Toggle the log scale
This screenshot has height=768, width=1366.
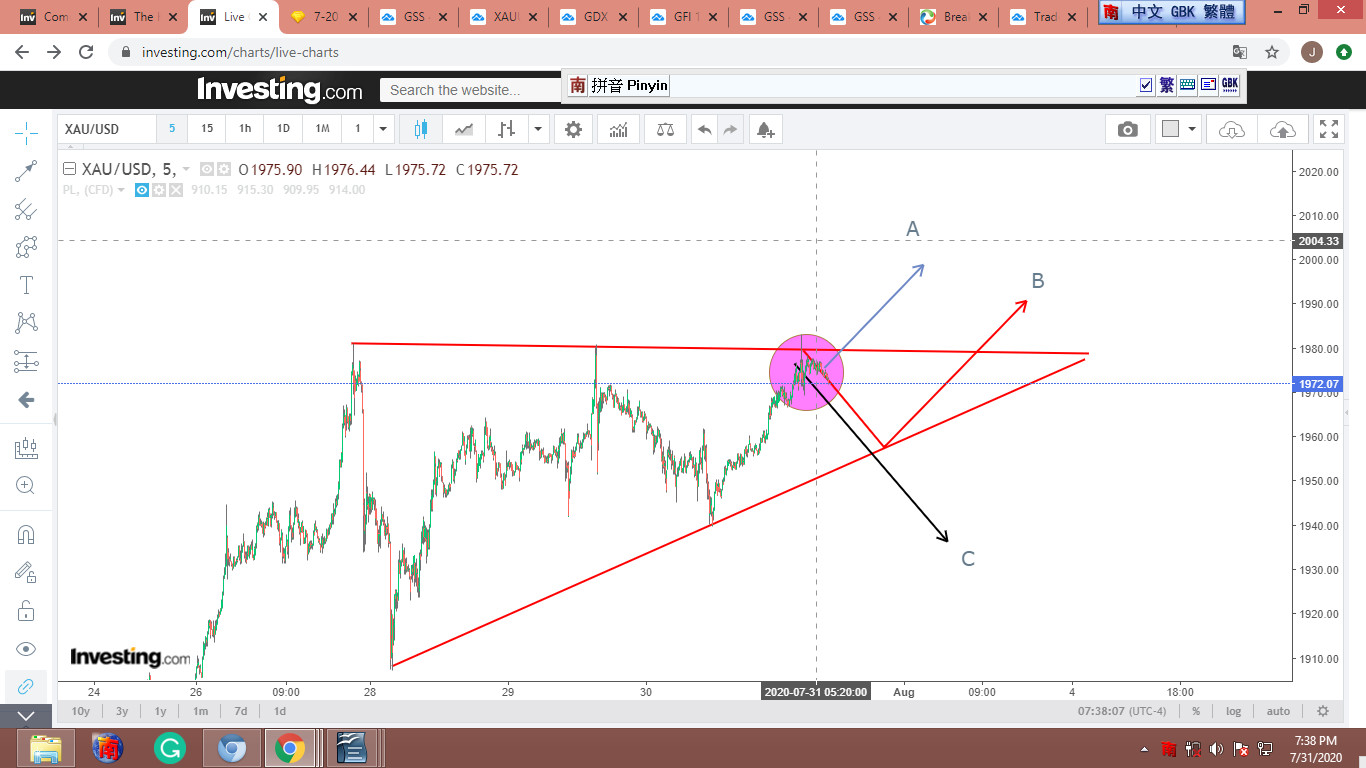tap(1234, 711)
